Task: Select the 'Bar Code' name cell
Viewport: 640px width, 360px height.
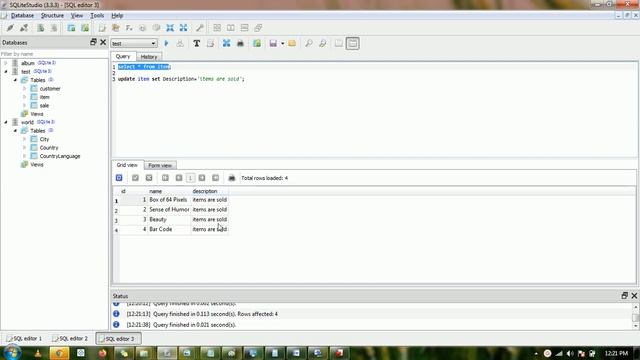Action: [x=169, y=229]
